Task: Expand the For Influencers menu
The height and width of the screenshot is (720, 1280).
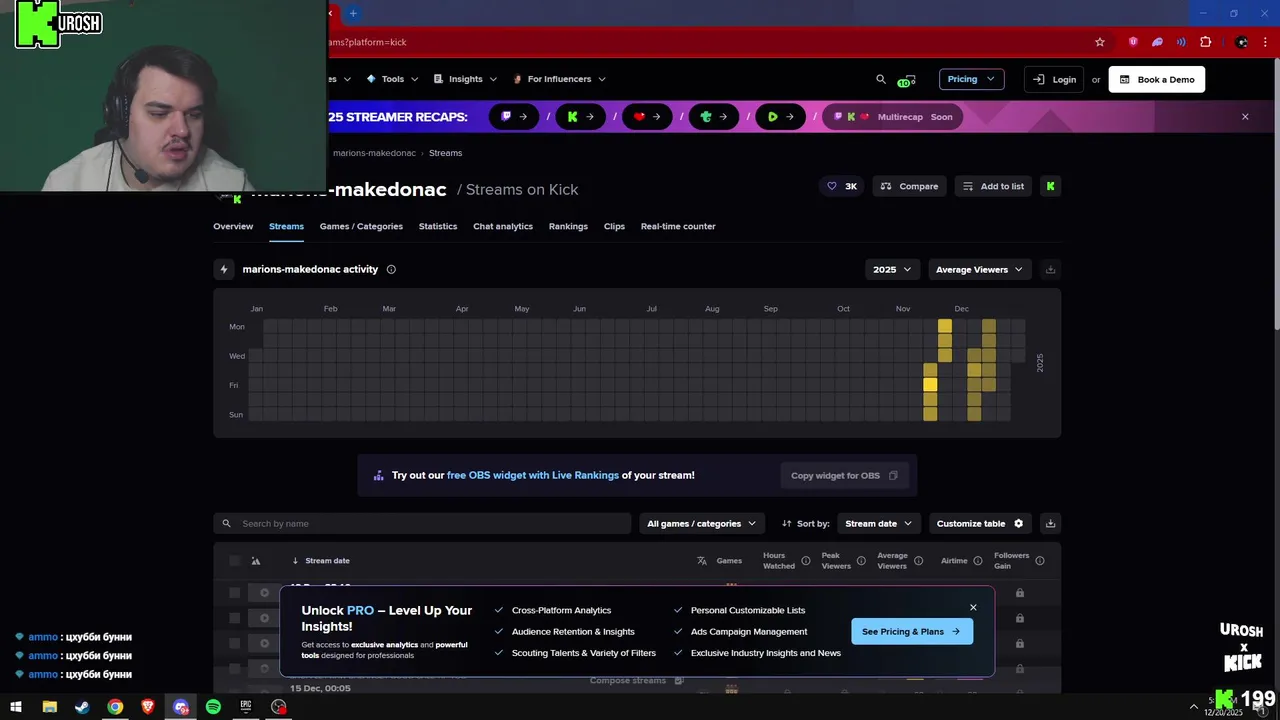Action: tap(559, 79)
